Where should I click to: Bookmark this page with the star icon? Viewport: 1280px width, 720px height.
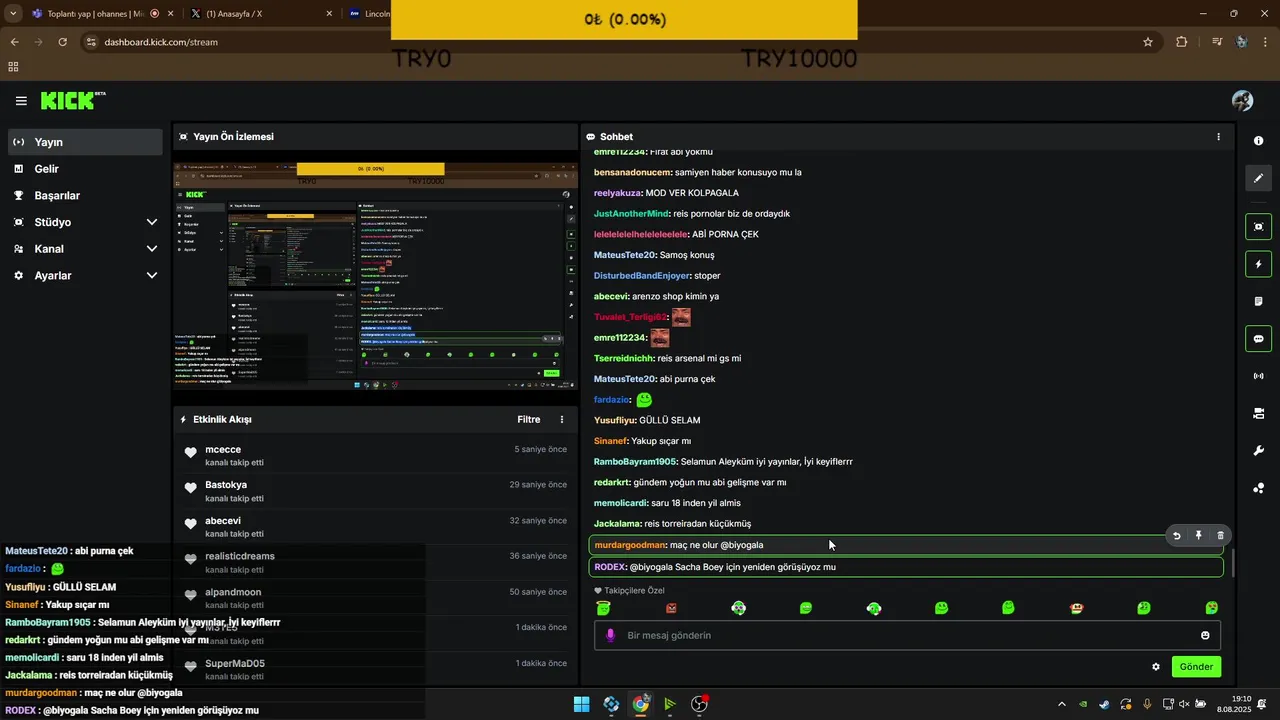pyautogui.click(x=1148, y=42)
